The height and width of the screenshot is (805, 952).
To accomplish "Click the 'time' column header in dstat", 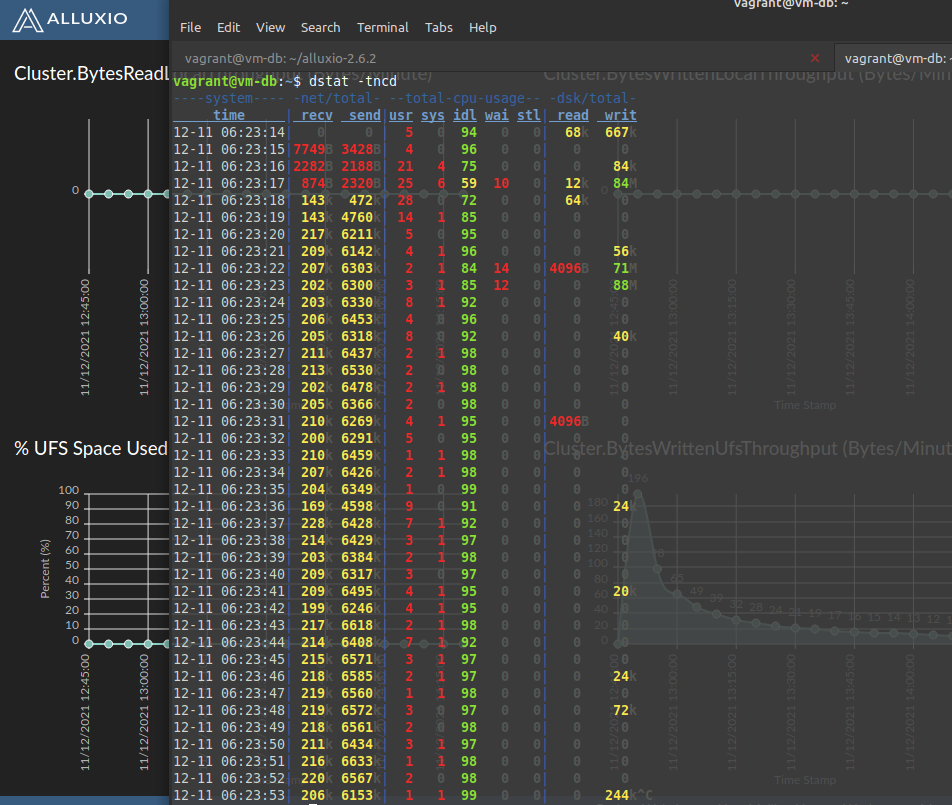I will coord(229,115).
